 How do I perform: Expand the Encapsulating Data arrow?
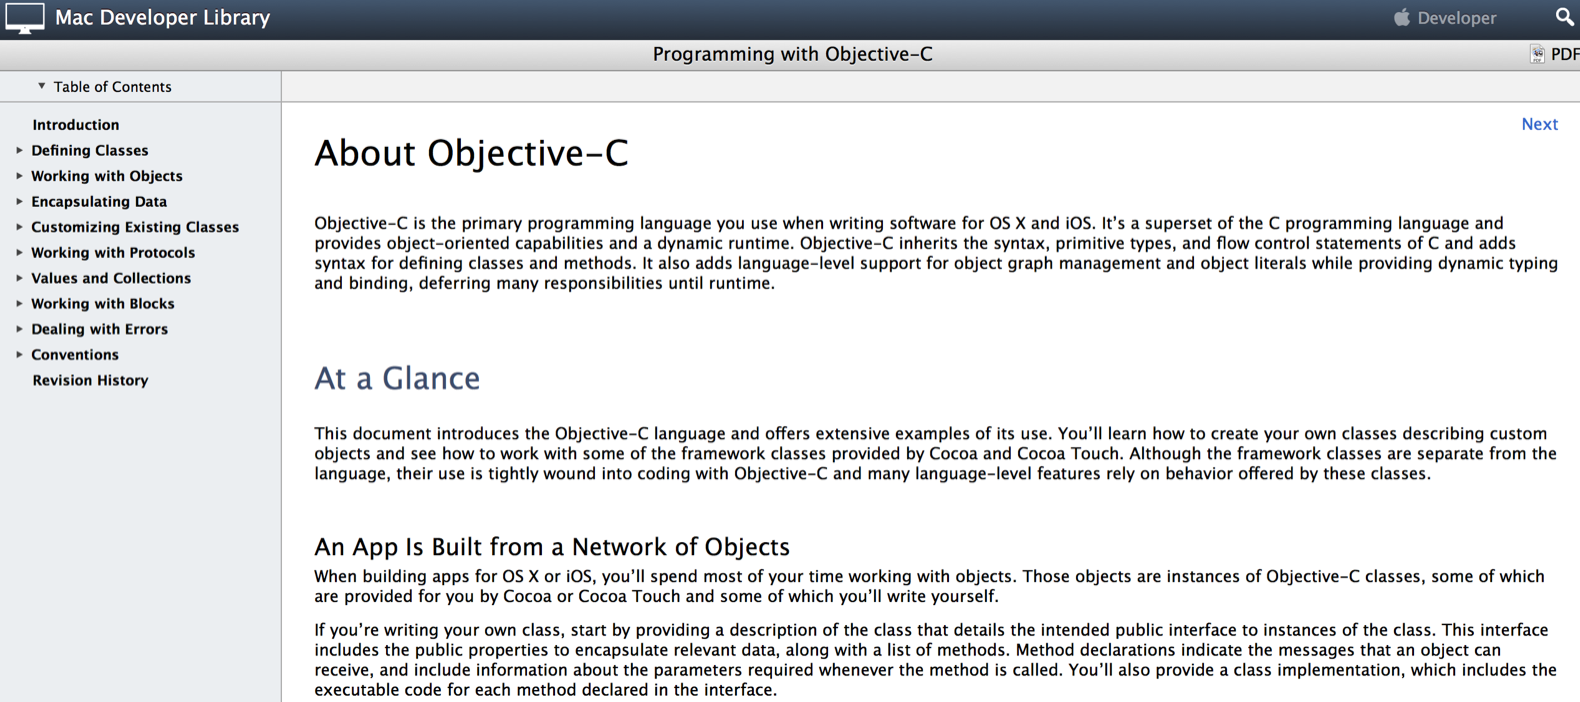coord(19,201)
